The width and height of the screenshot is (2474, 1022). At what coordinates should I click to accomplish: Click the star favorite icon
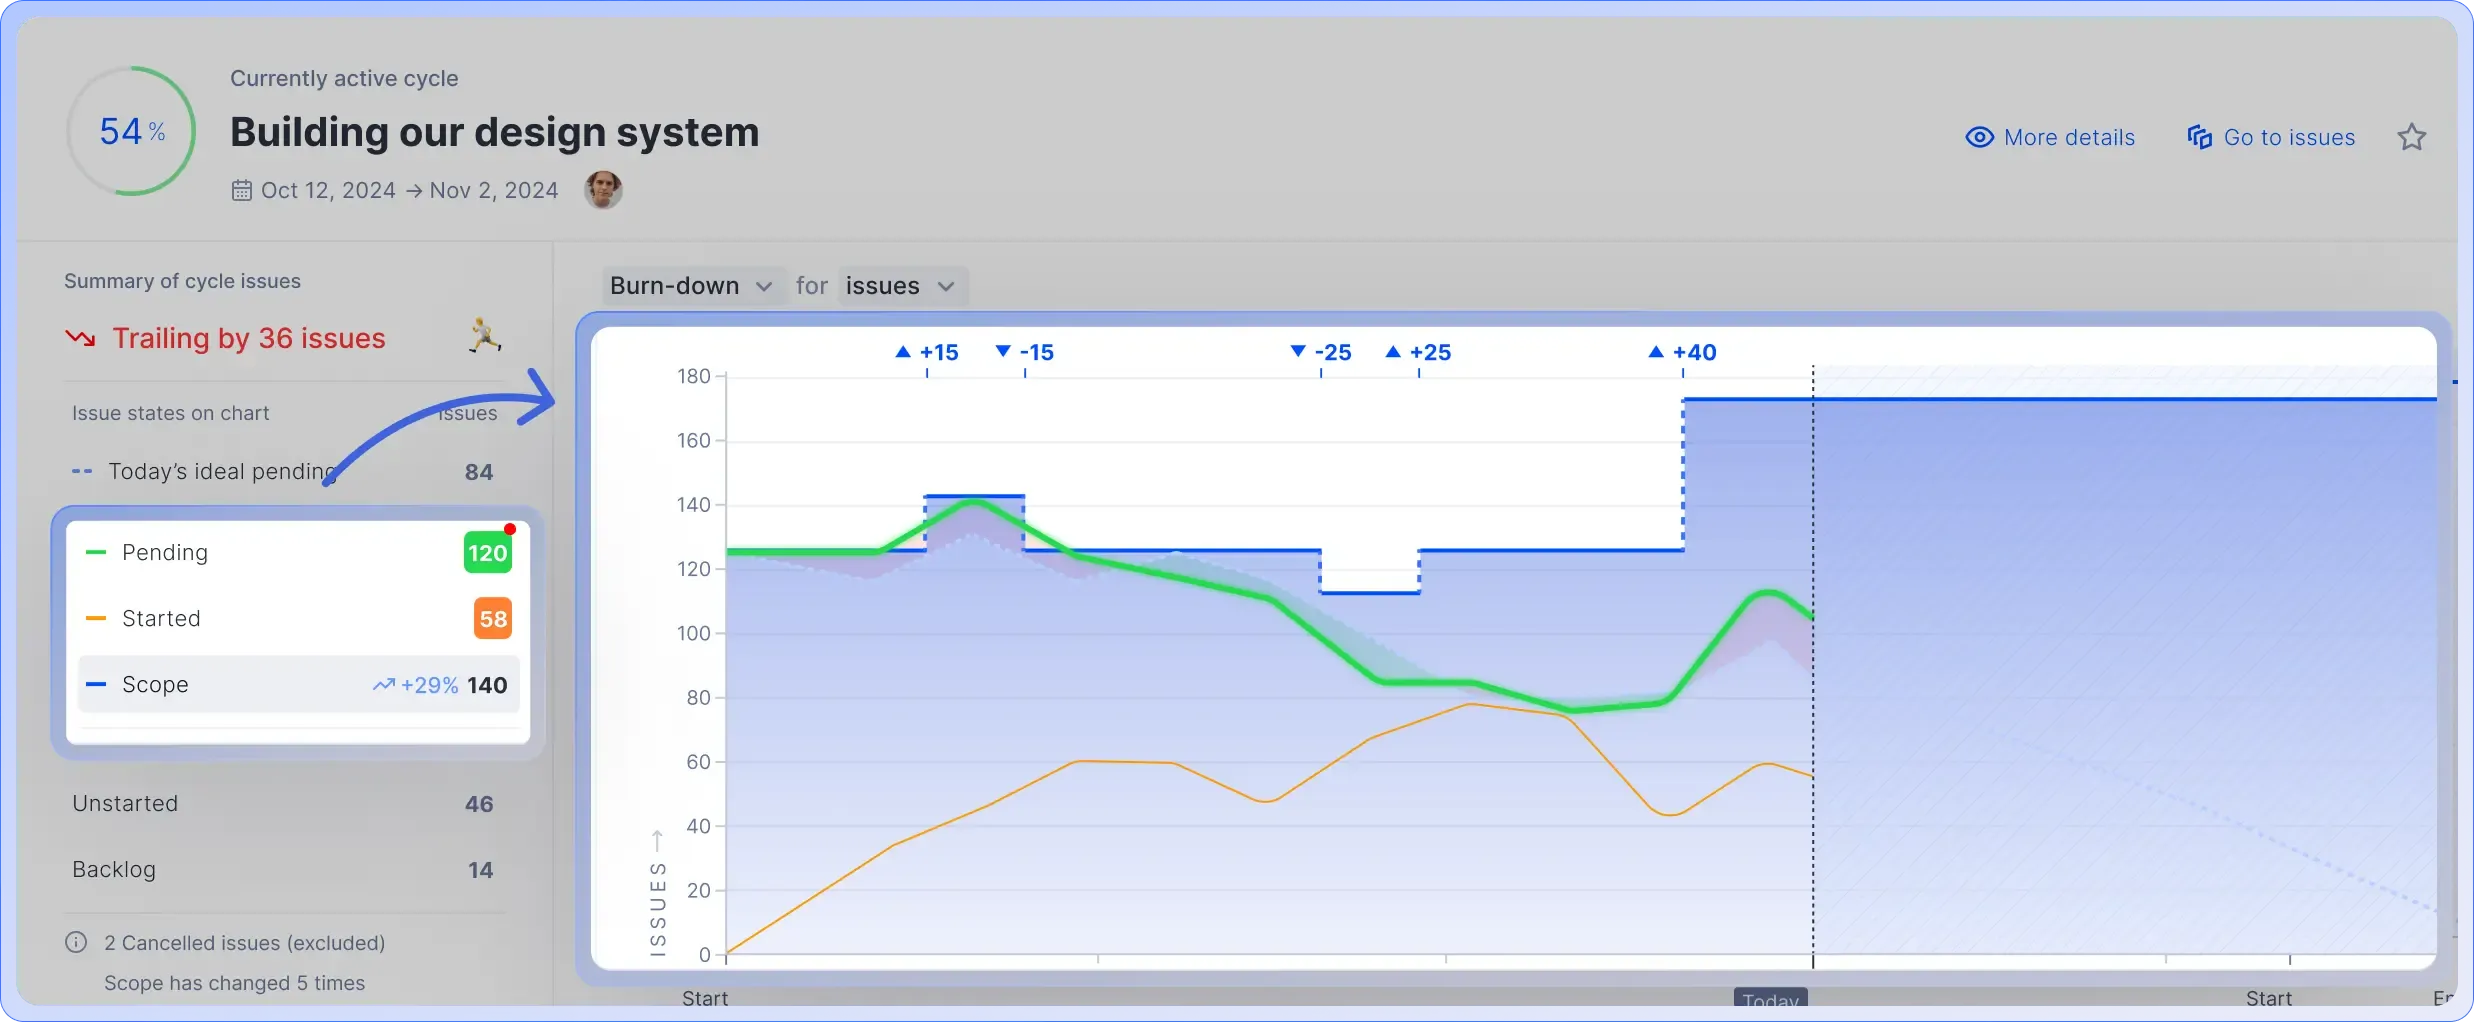coord(2411,137)
